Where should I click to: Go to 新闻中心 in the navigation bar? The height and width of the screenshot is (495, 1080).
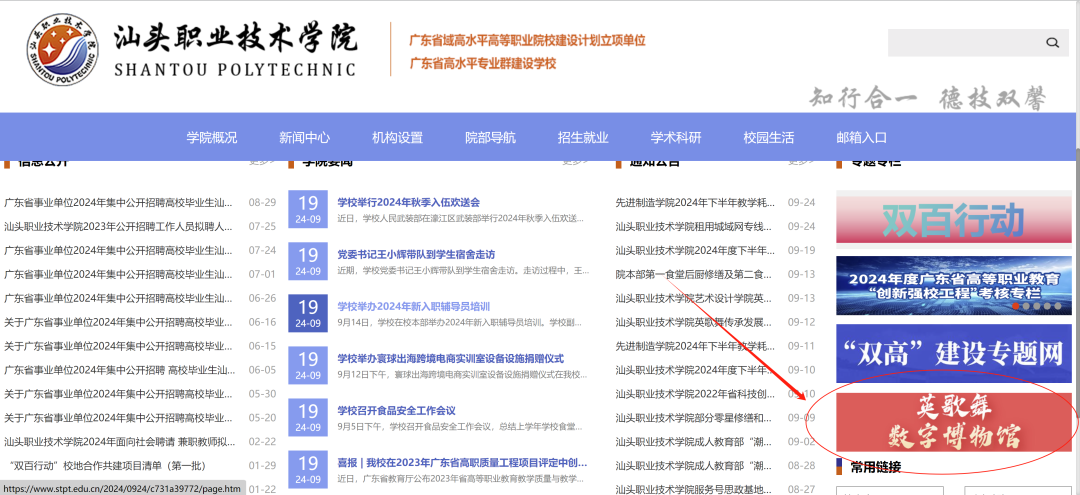click(304, 138)
